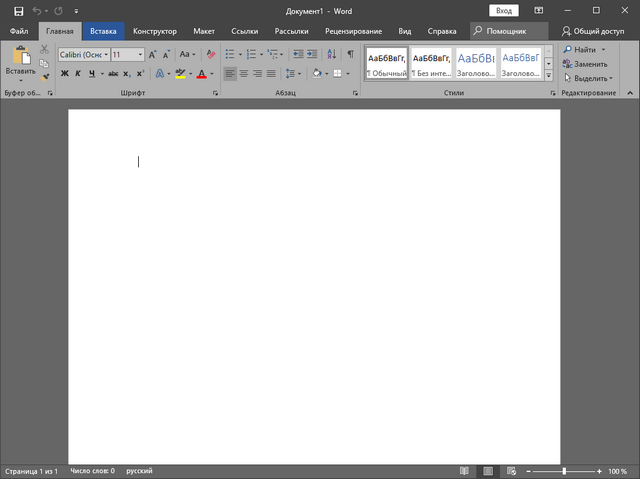This screenshot has width=640, height=479.
Task: Expand the Styles gallery more arrow
Action: coord(549,77)
